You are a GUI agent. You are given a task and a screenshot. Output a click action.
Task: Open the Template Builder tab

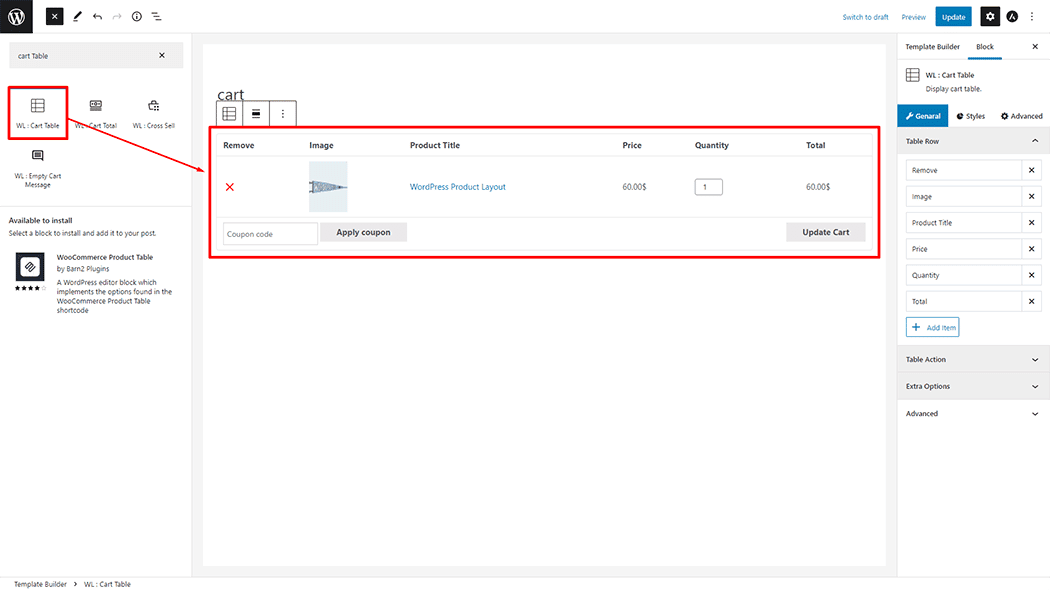[932, 47]
